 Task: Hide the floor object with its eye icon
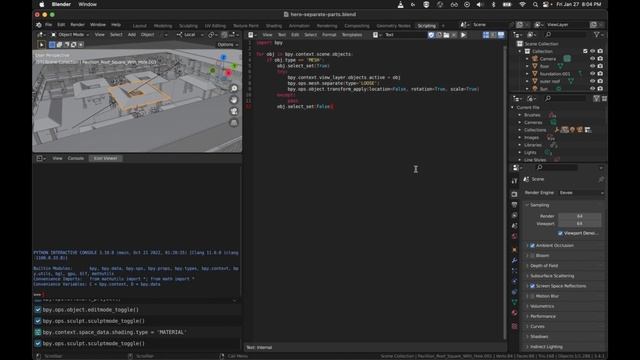pos(592,66)
